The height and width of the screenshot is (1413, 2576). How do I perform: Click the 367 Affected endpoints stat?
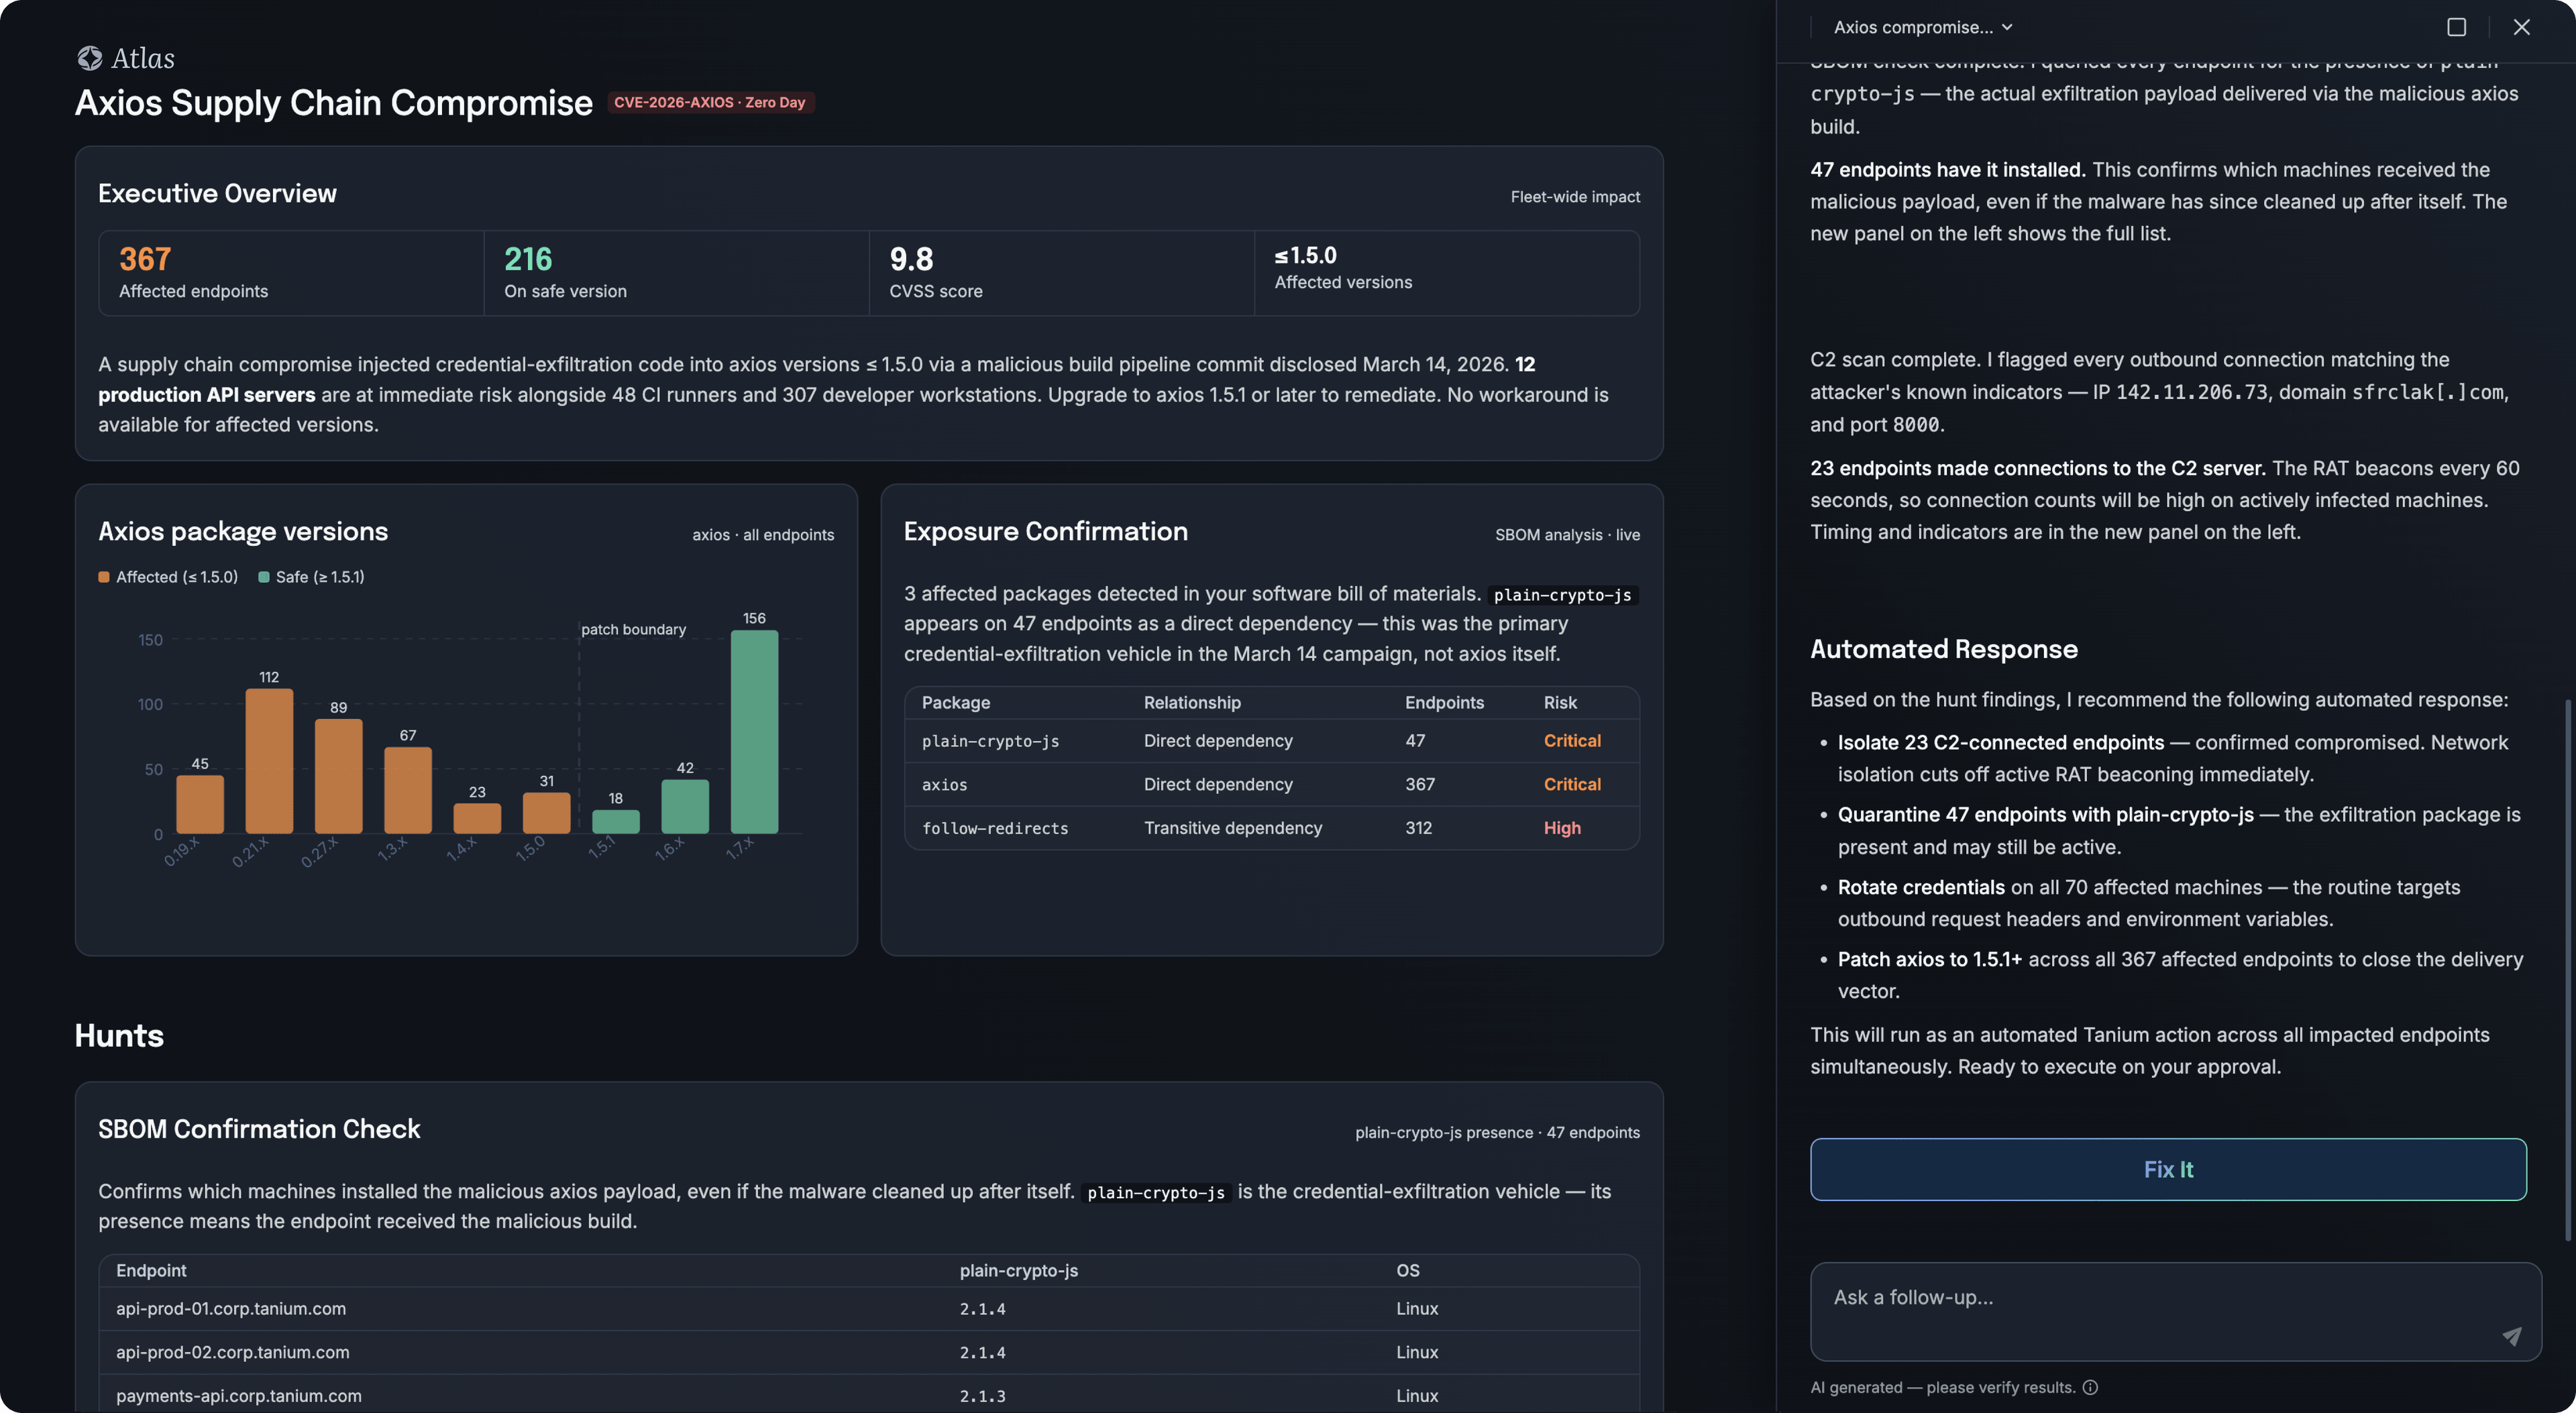(291, 273)
